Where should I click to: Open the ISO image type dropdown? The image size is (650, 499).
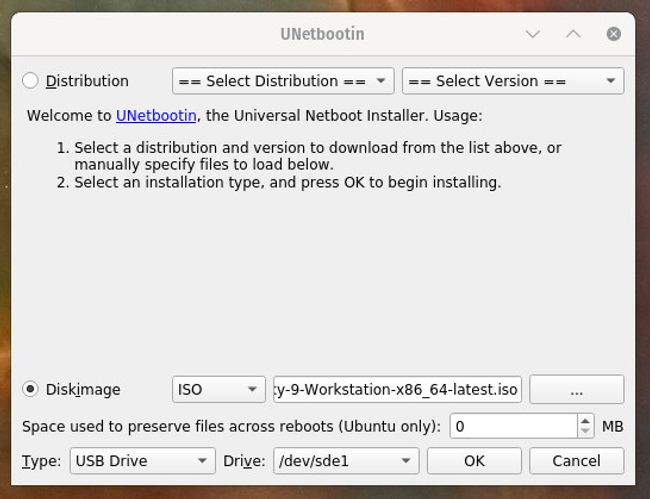click(x=219, y=389)
